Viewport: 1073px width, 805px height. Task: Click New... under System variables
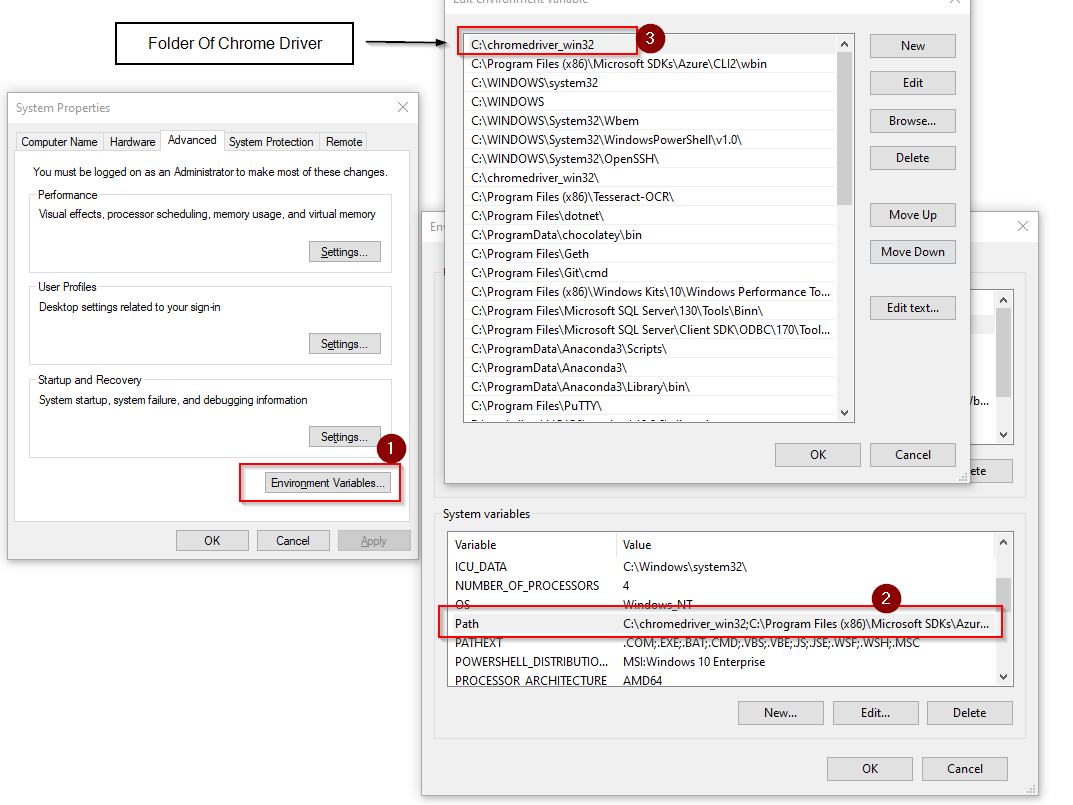(x=781, y=713)
